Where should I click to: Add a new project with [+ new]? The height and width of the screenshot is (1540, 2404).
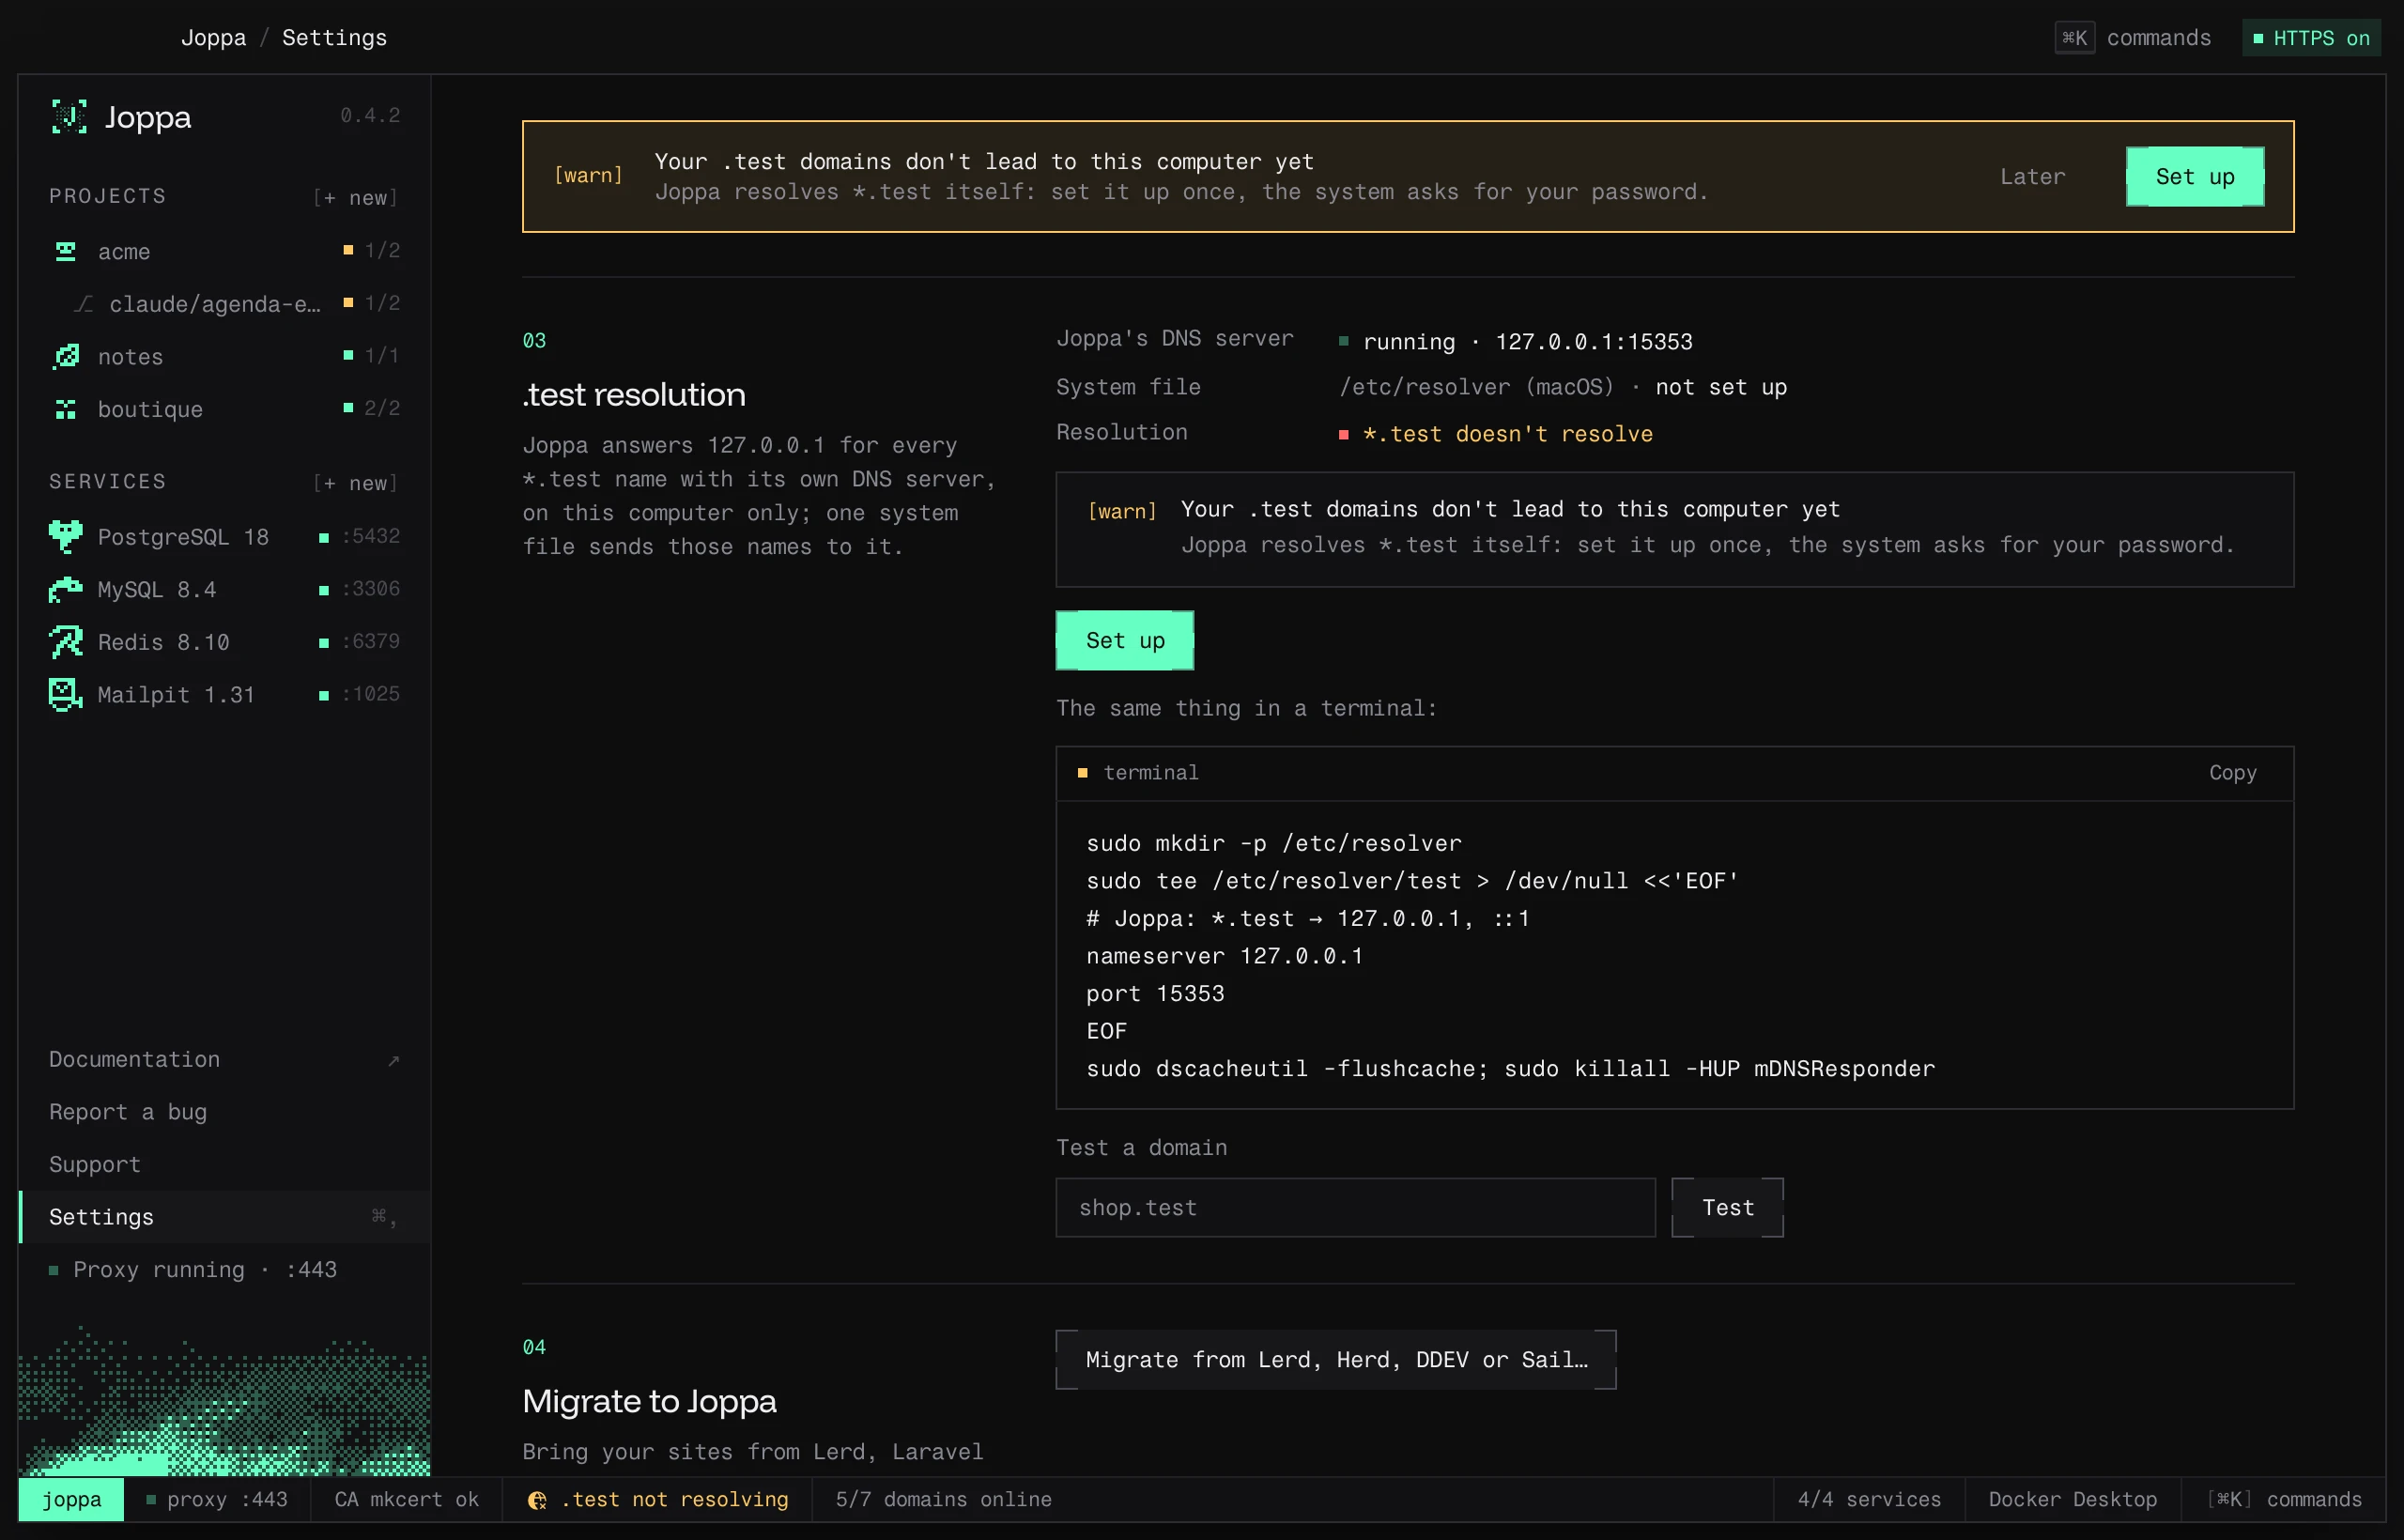356,198
